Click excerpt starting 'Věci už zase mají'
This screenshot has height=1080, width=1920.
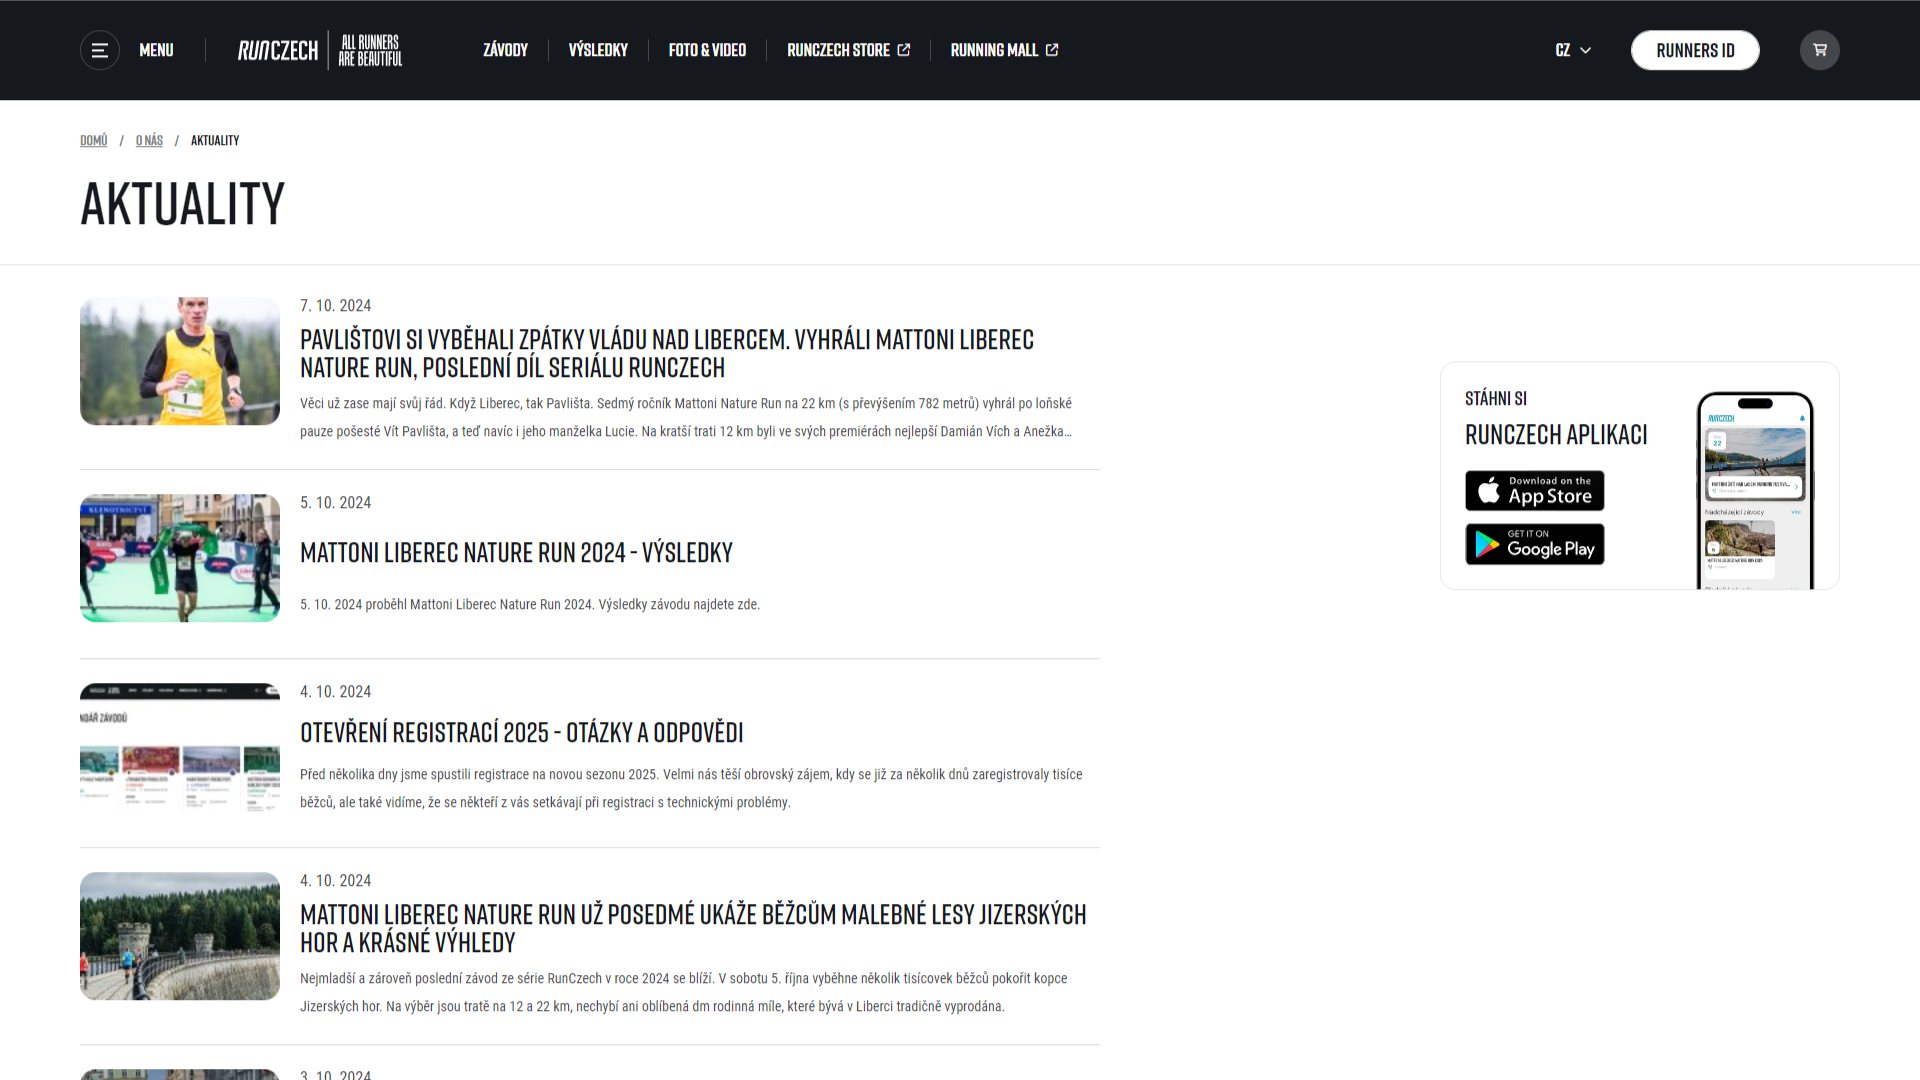[686, 418]
